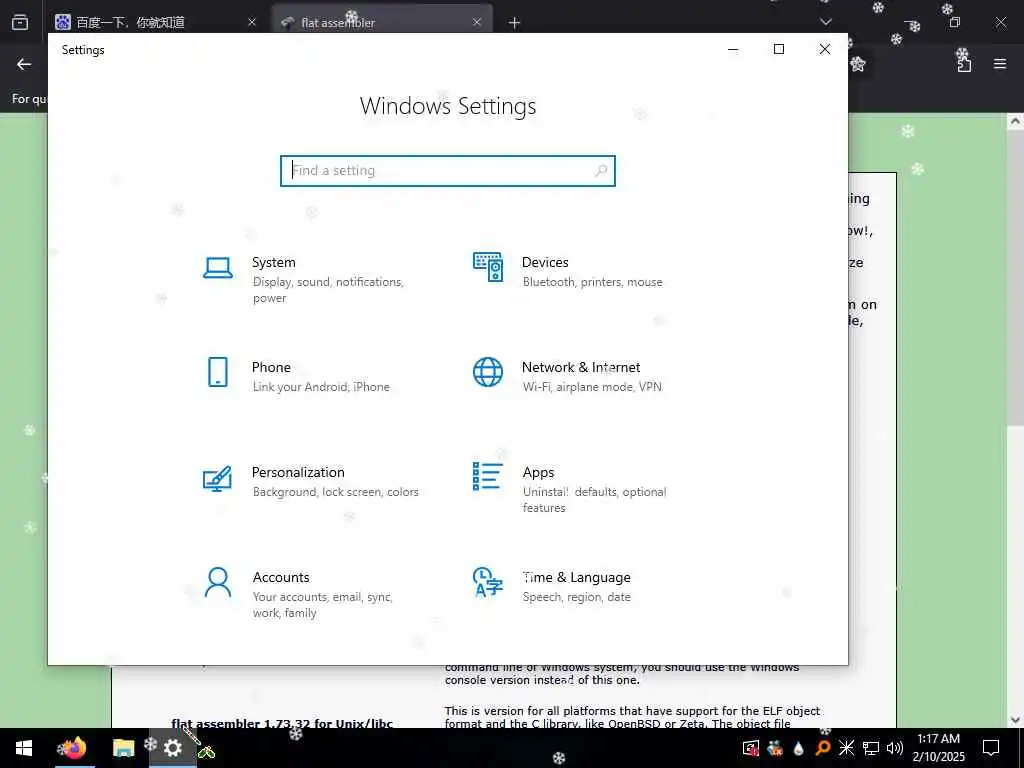1024x768 pixels.
Task: Open a new Firefox tab with plus
Action: tap(515, 23)
